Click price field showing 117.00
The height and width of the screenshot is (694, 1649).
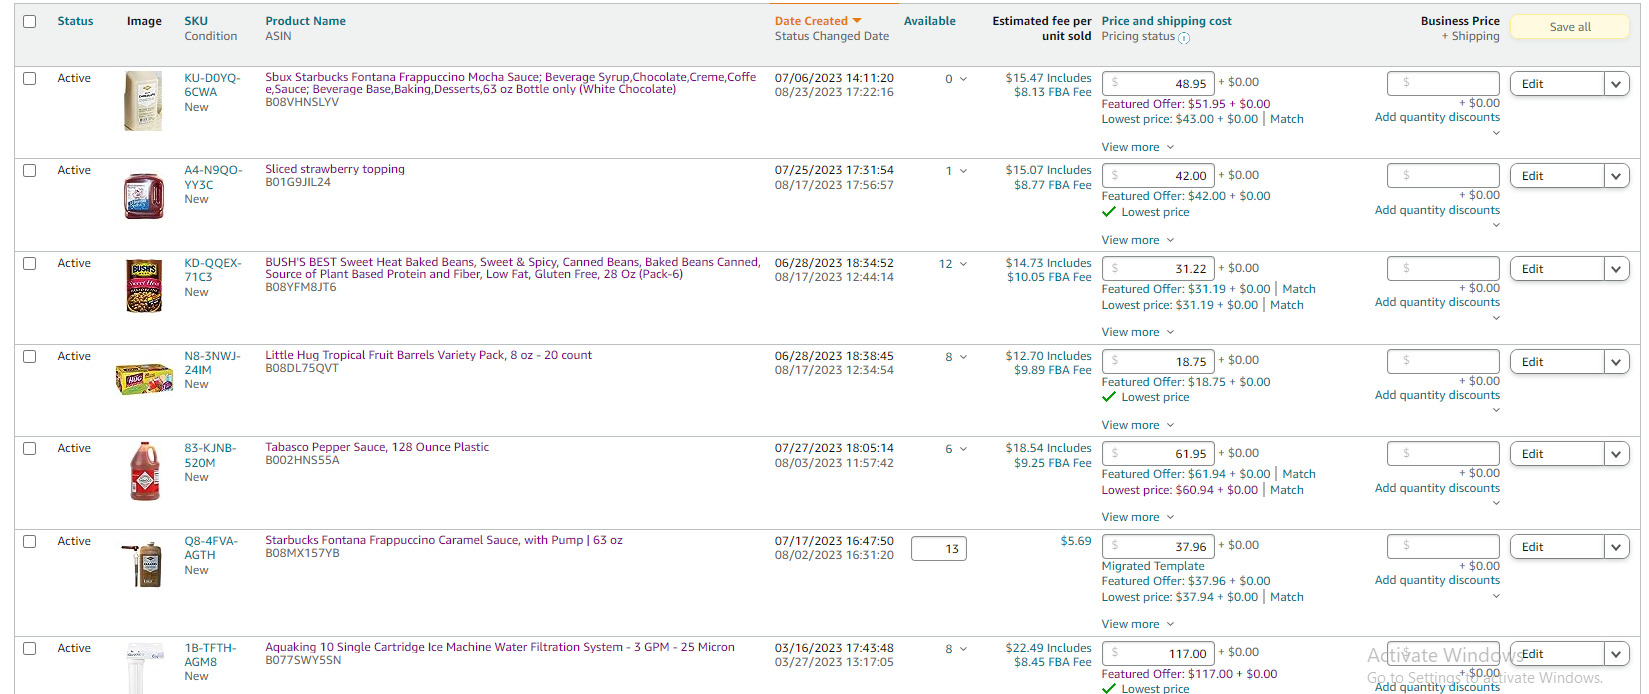pyautogui.click(x=1158, y=654)
